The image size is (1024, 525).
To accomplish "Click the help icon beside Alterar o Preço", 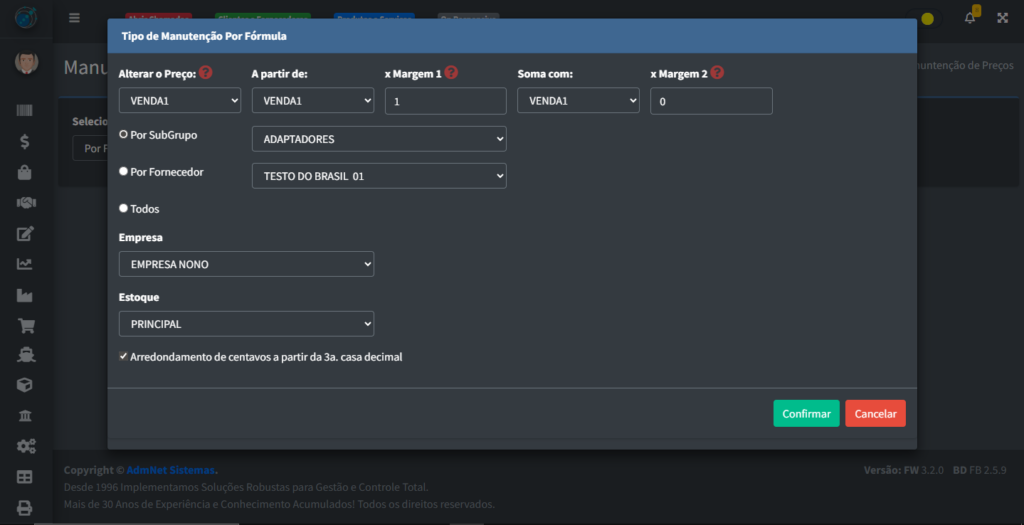I will pyautogui.click(x=206, y=73).
